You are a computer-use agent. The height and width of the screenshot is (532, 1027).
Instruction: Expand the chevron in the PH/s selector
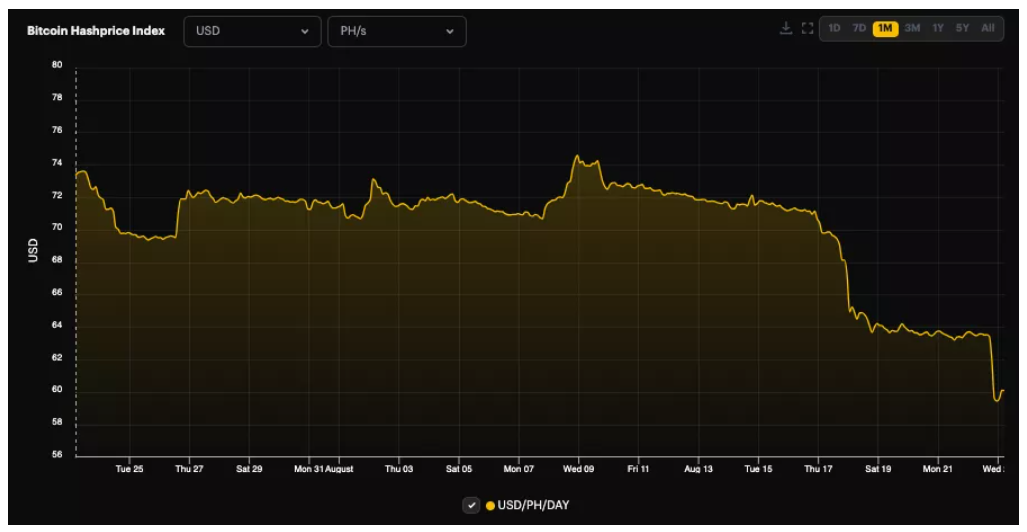[450, 31]
